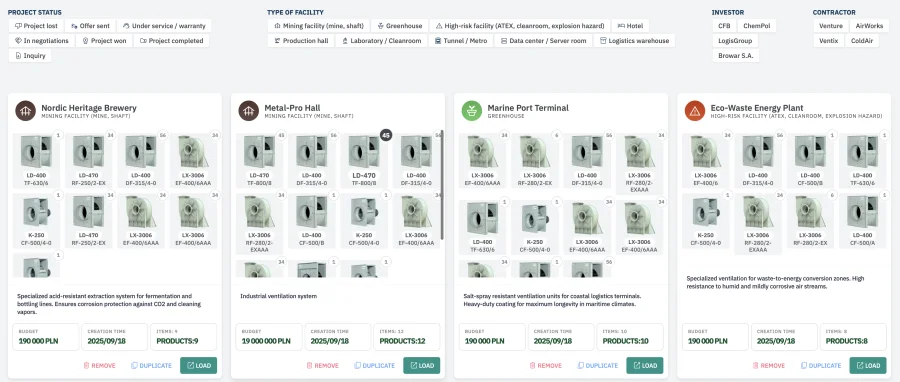Click the Nordic Heritage Brewery facility icon

point(25,111)
